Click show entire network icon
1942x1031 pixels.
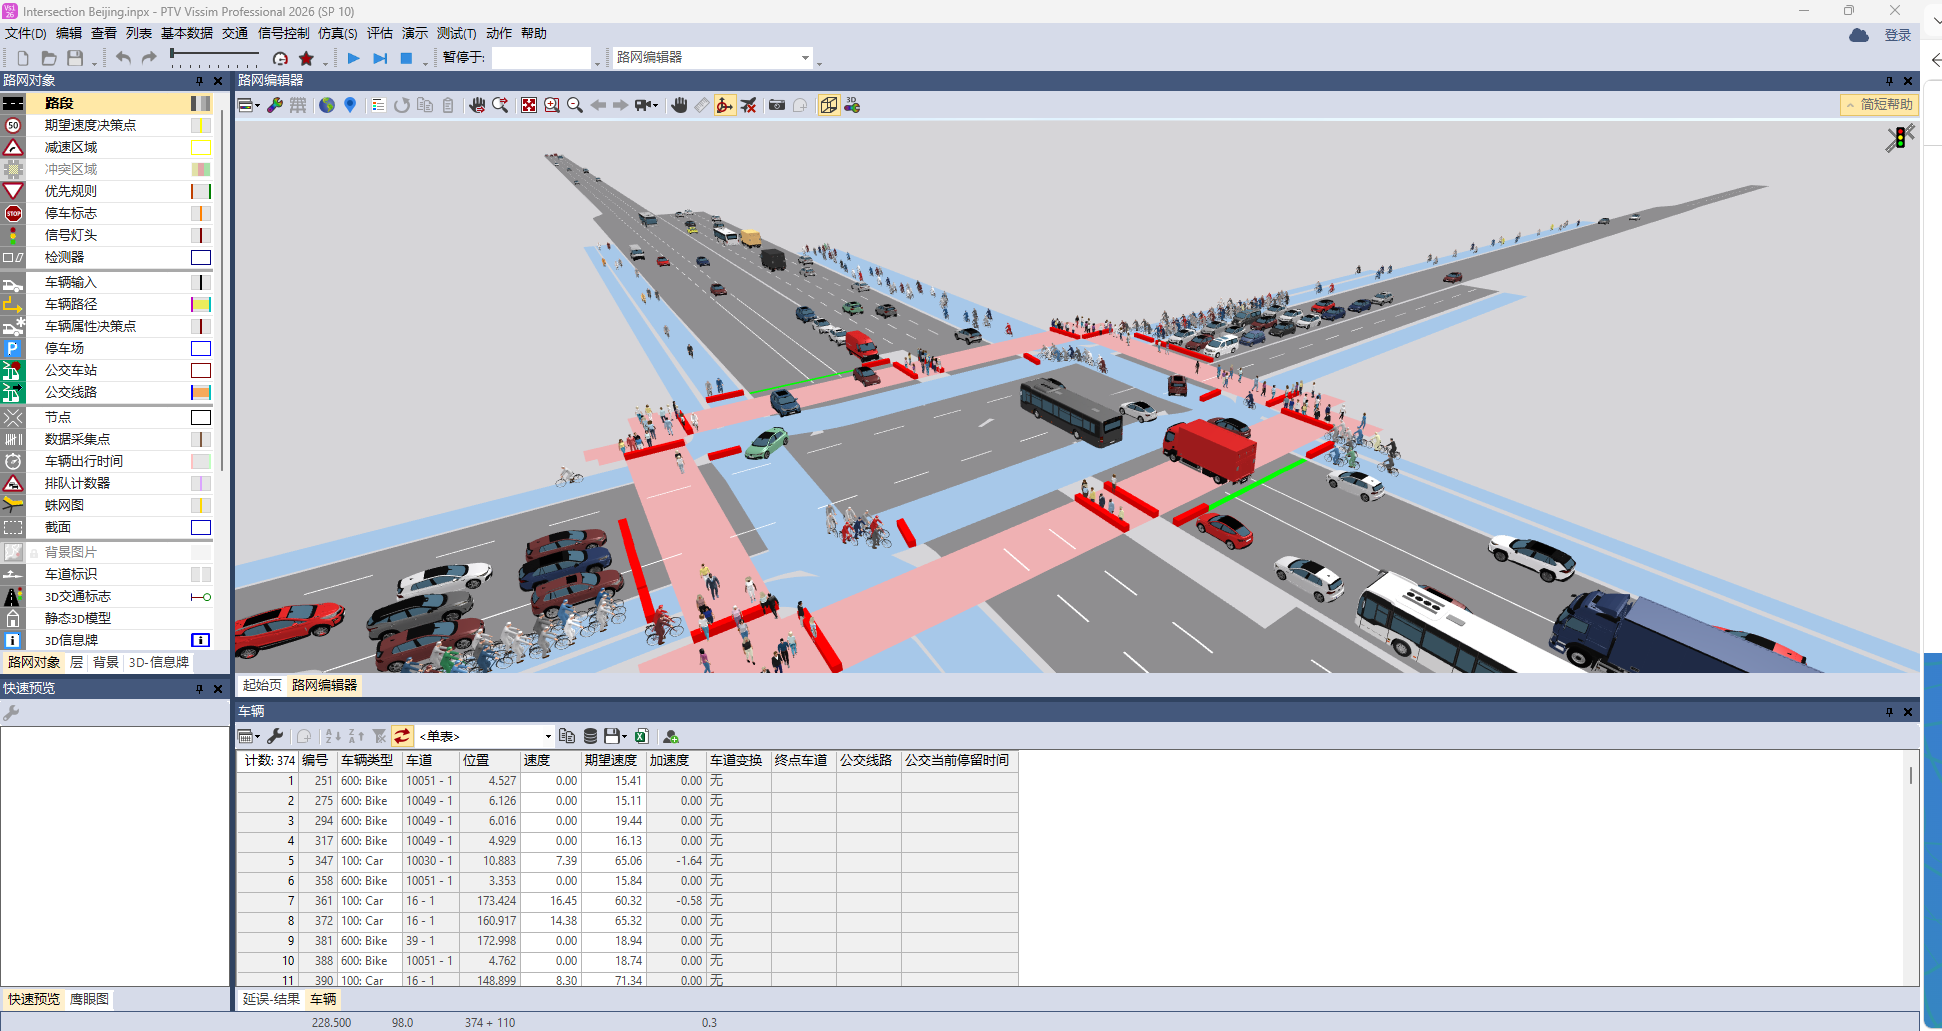[529, 105]
